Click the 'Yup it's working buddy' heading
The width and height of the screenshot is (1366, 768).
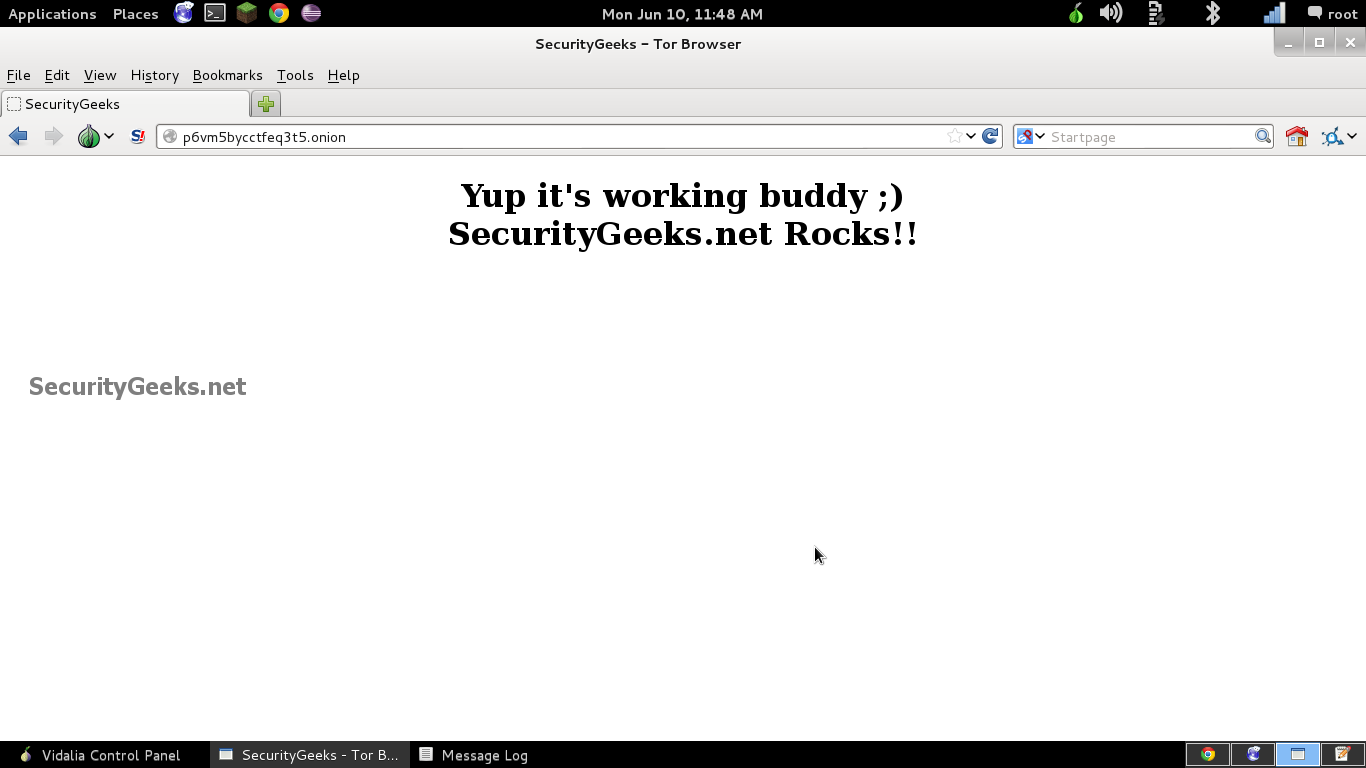tap(682, 195)
